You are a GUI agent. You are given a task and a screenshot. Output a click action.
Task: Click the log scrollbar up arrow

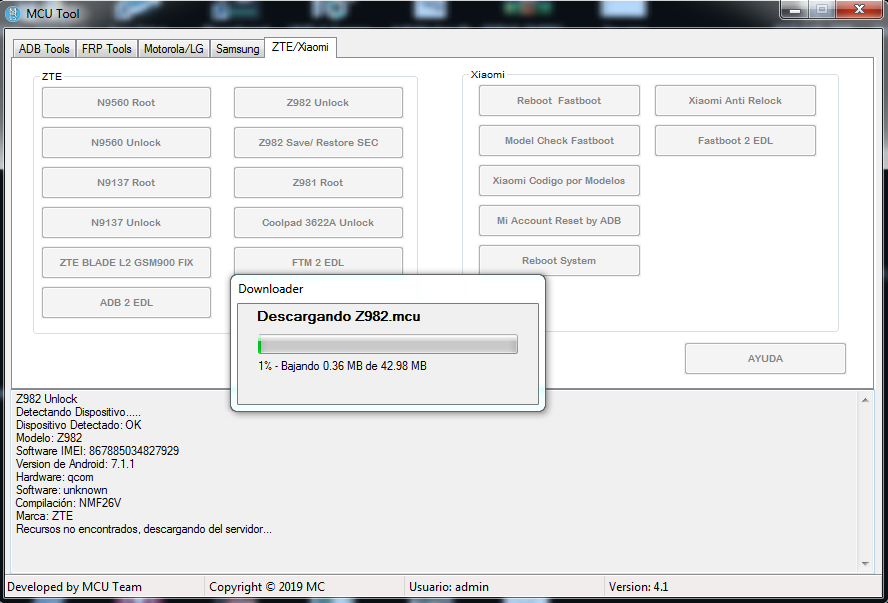coord(865,400)
